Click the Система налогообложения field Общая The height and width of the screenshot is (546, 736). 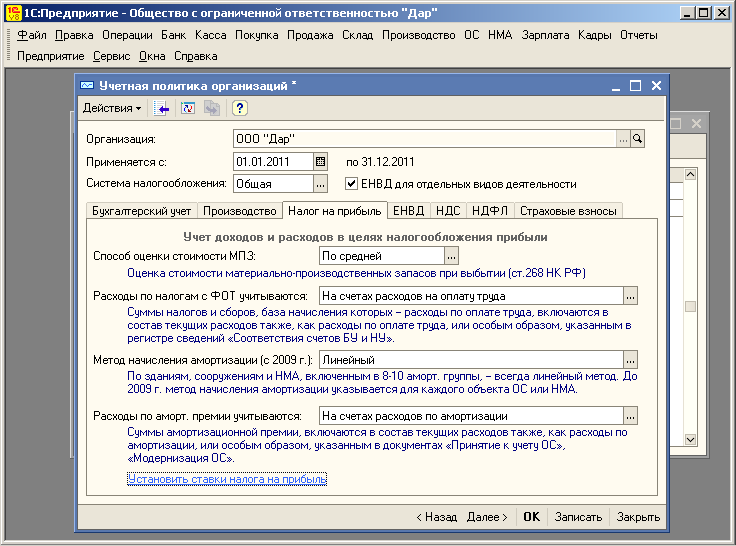273,184
